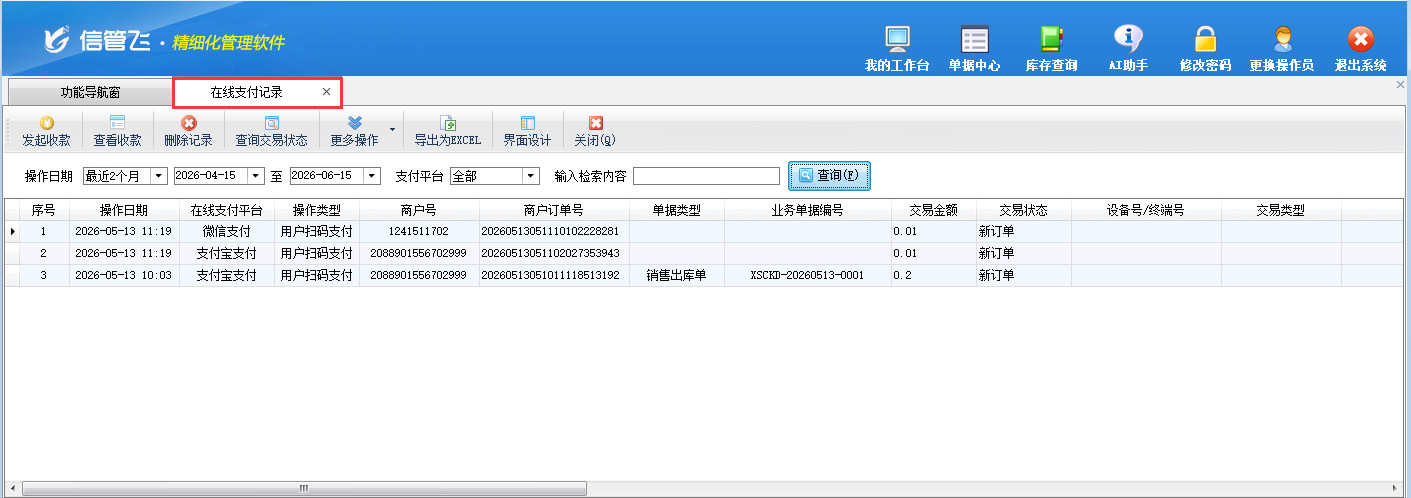Switch to 功能导航窗 tab
Image resolution: width=1411 pixels, height=498 pixels.
(90, 92)
